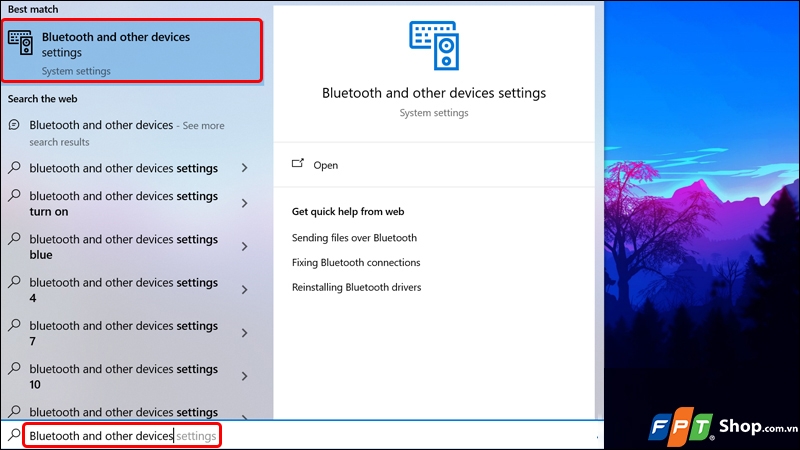Screen dimensions: 800x450
Task: Select suggestion ending with '10'
Action: pos(123,377)
